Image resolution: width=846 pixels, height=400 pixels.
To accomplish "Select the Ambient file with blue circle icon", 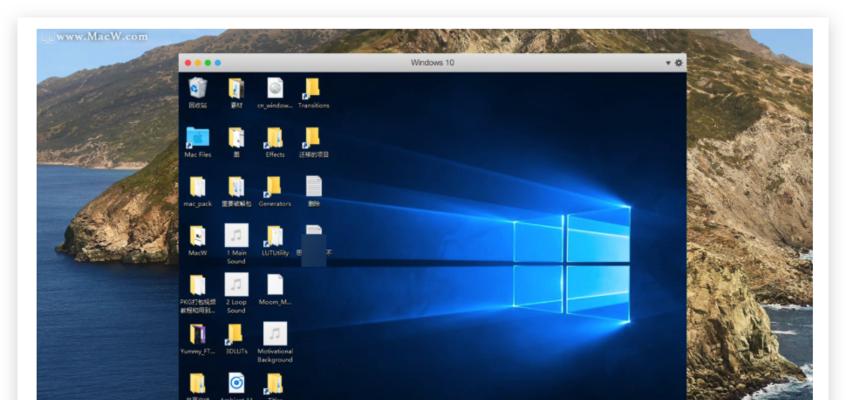I will [x=236, y=385].
